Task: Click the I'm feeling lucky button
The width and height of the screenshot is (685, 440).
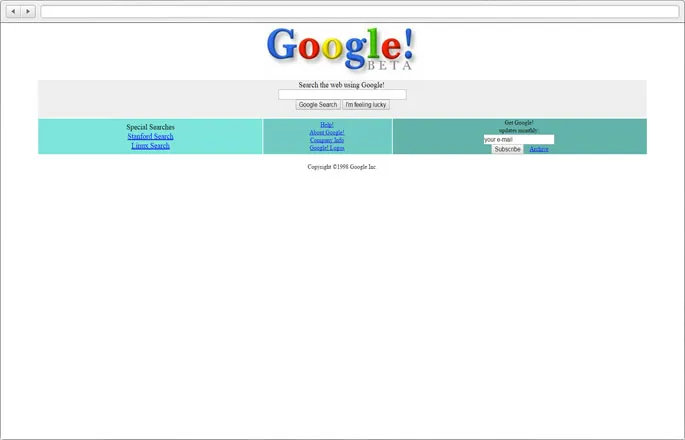Action: point(366,105)
